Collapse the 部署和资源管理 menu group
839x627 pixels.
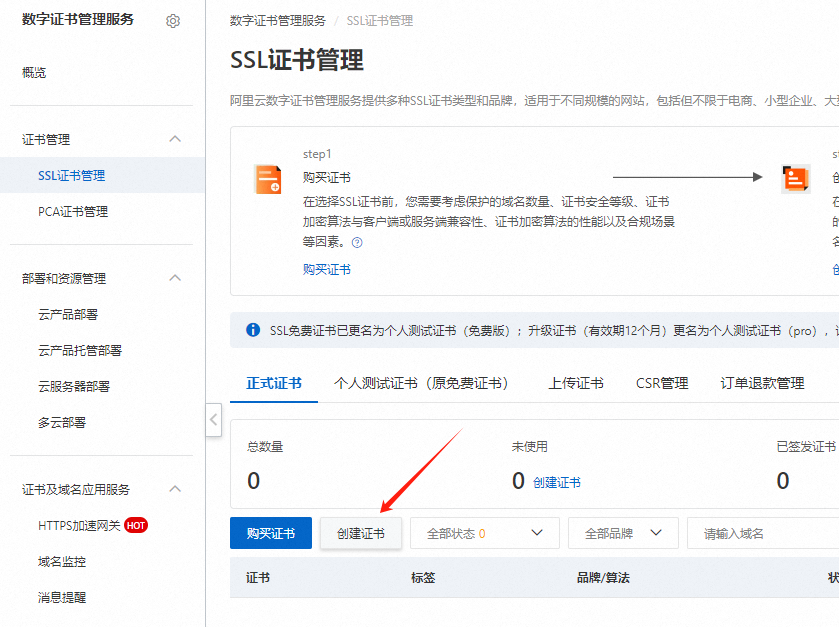[175, 278]
